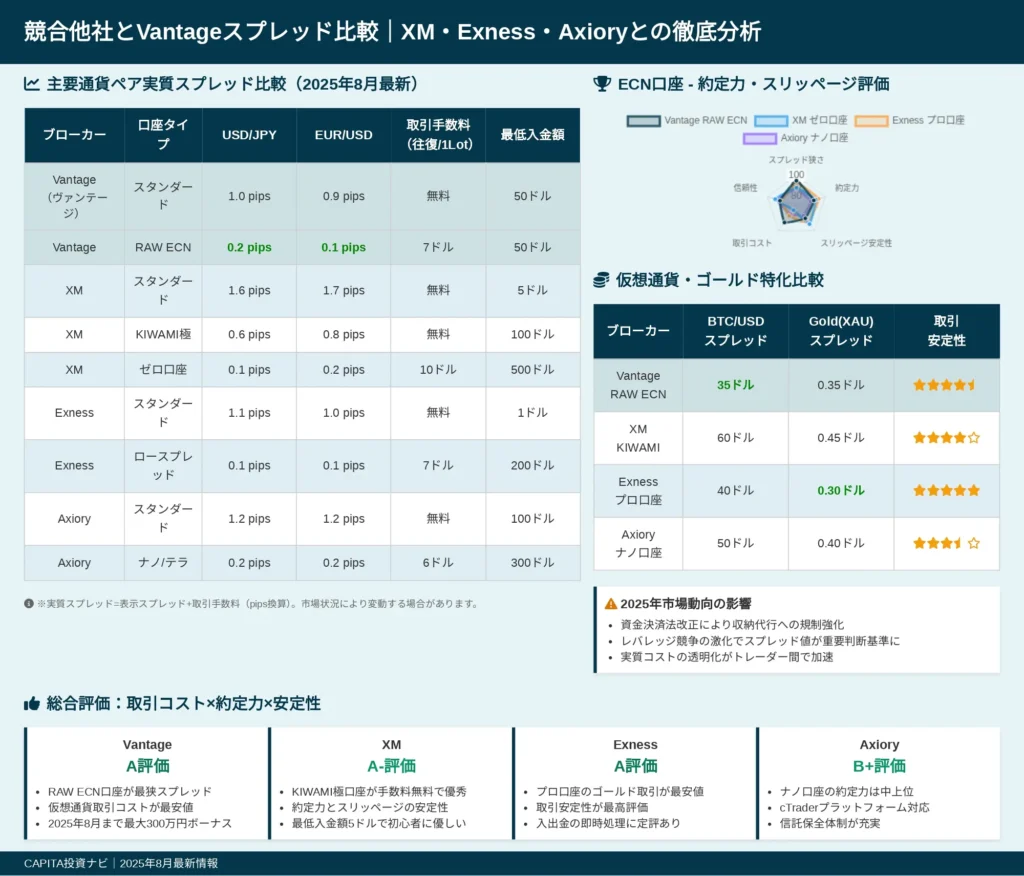The width and height of the screenshot is (1024, 876).
Task: Click the 2025年8月まで最大300万円ボーナス bullet
Action: tap(140, 823)
